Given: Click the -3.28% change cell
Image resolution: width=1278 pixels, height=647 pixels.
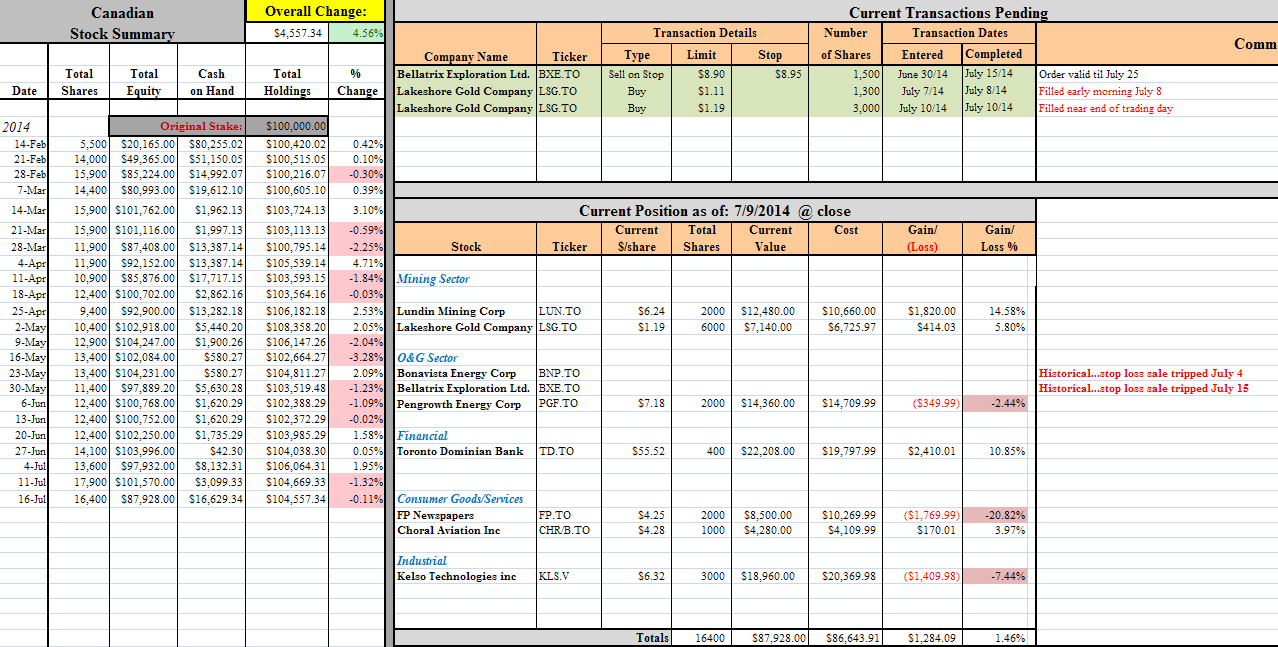Looking at the screenshot, I should click(356, 357).
